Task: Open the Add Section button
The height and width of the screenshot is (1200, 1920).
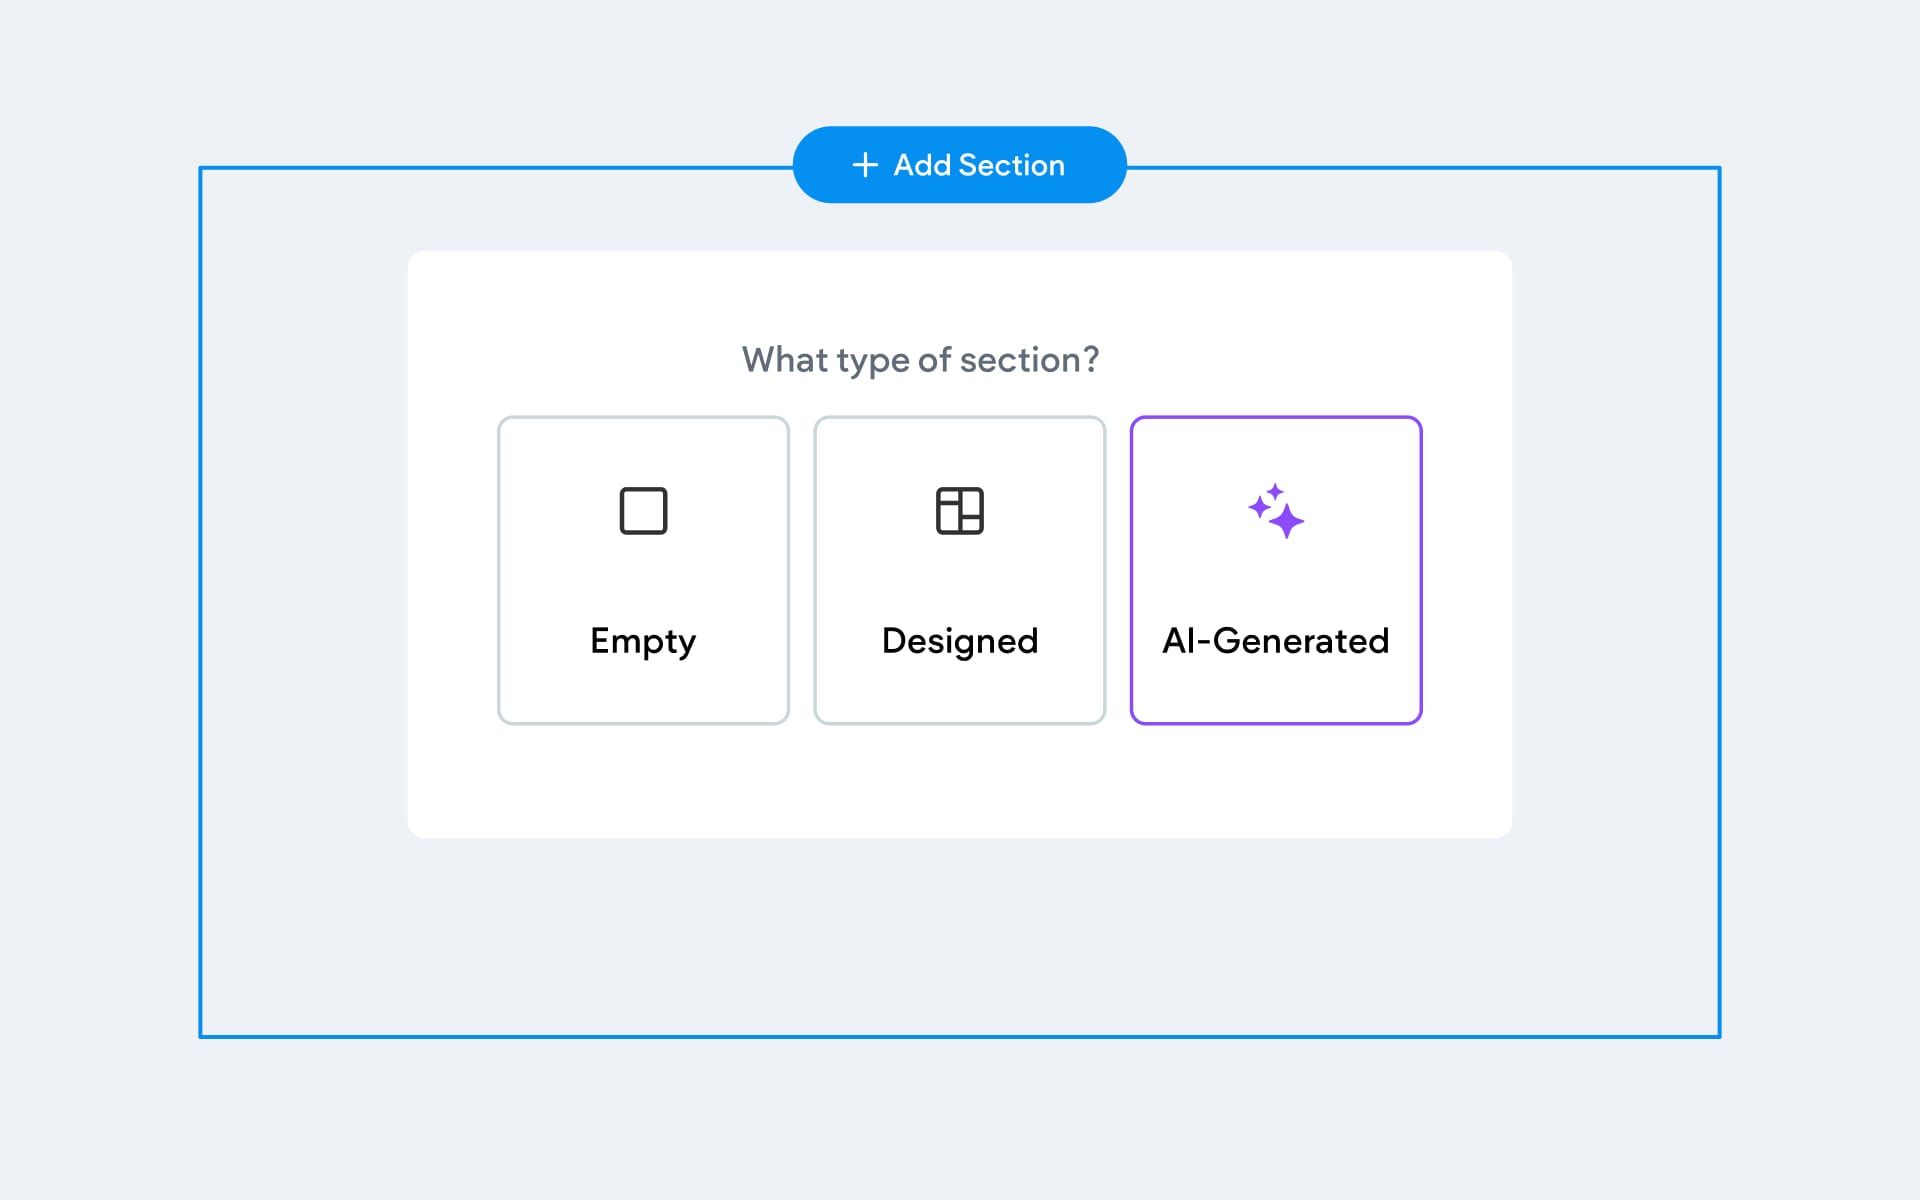Action: click(x=959, y=165)
